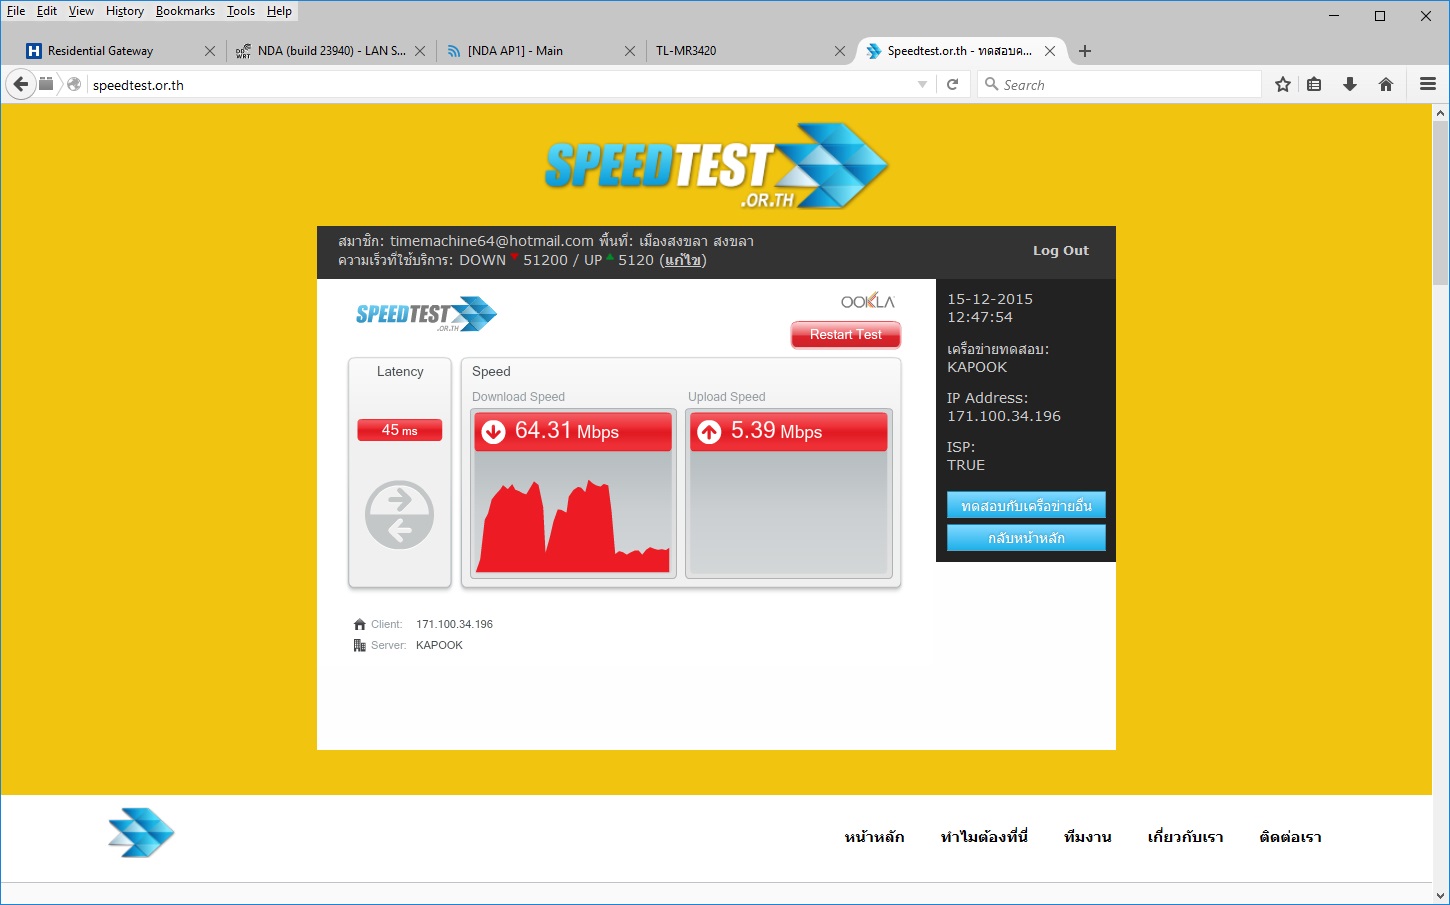Open the Downloads arrow icon

click(x=1350, y=85)
